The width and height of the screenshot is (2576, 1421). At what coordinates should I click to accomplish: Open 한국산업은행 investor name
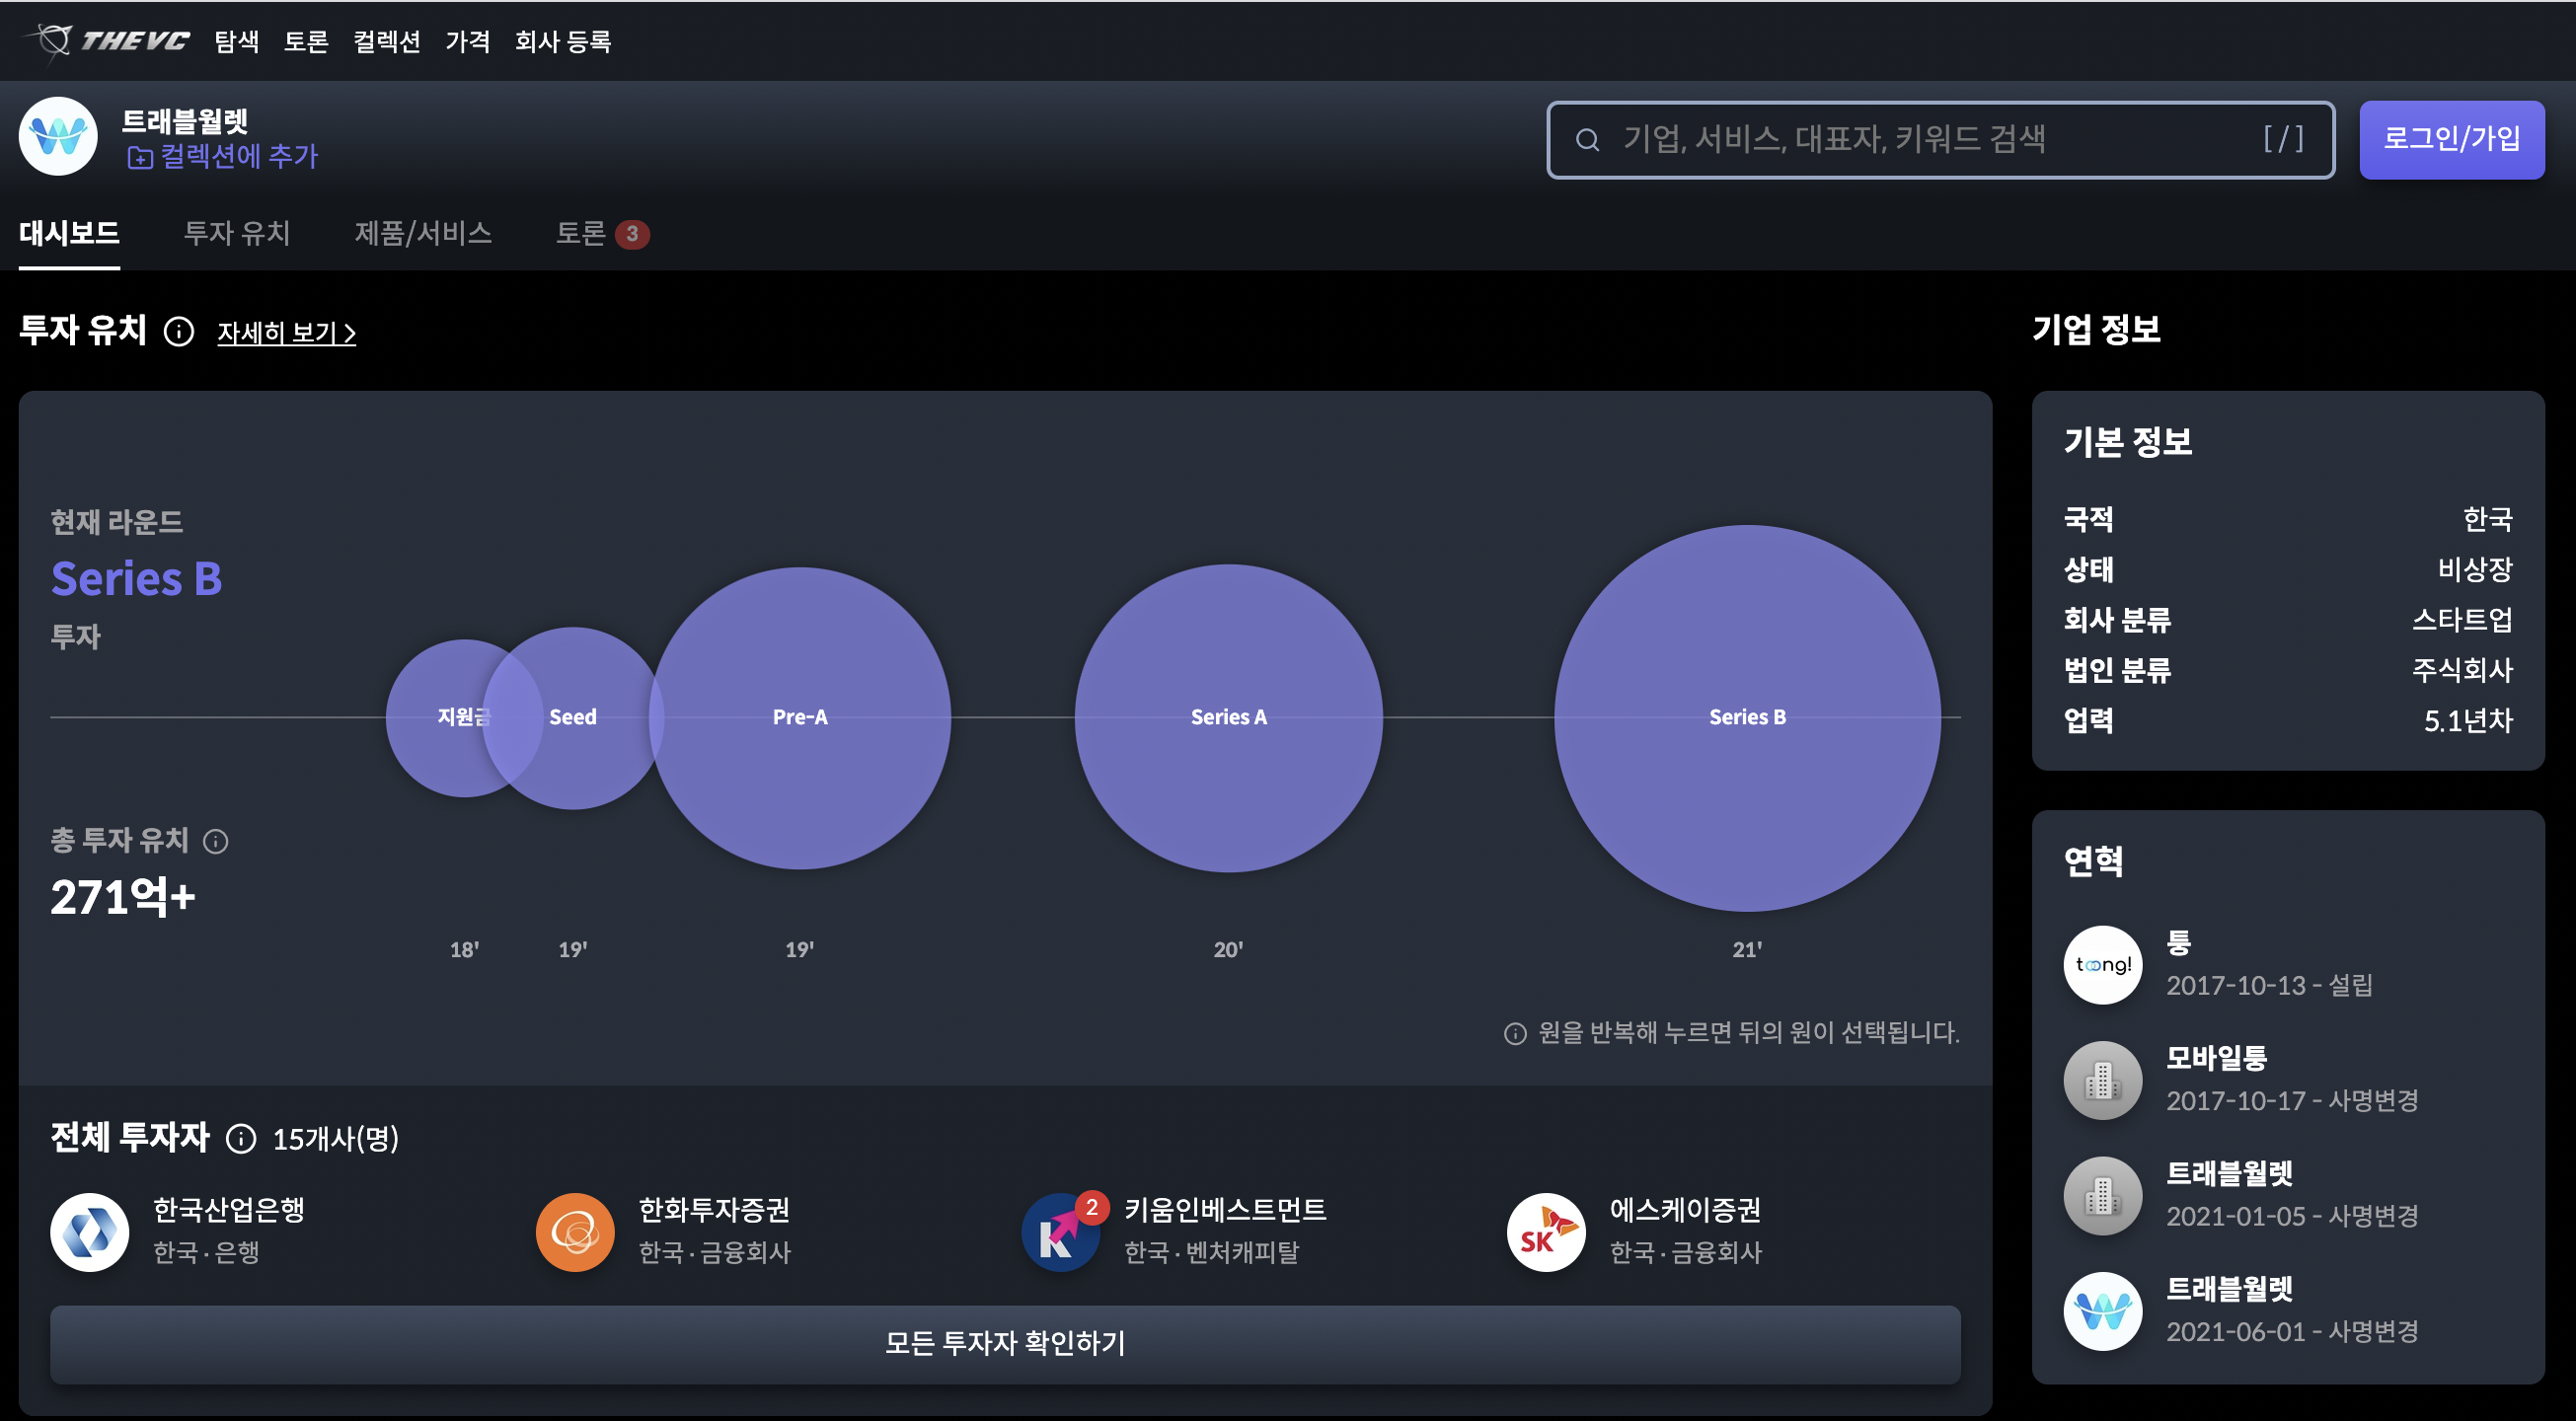point(229,1210)
